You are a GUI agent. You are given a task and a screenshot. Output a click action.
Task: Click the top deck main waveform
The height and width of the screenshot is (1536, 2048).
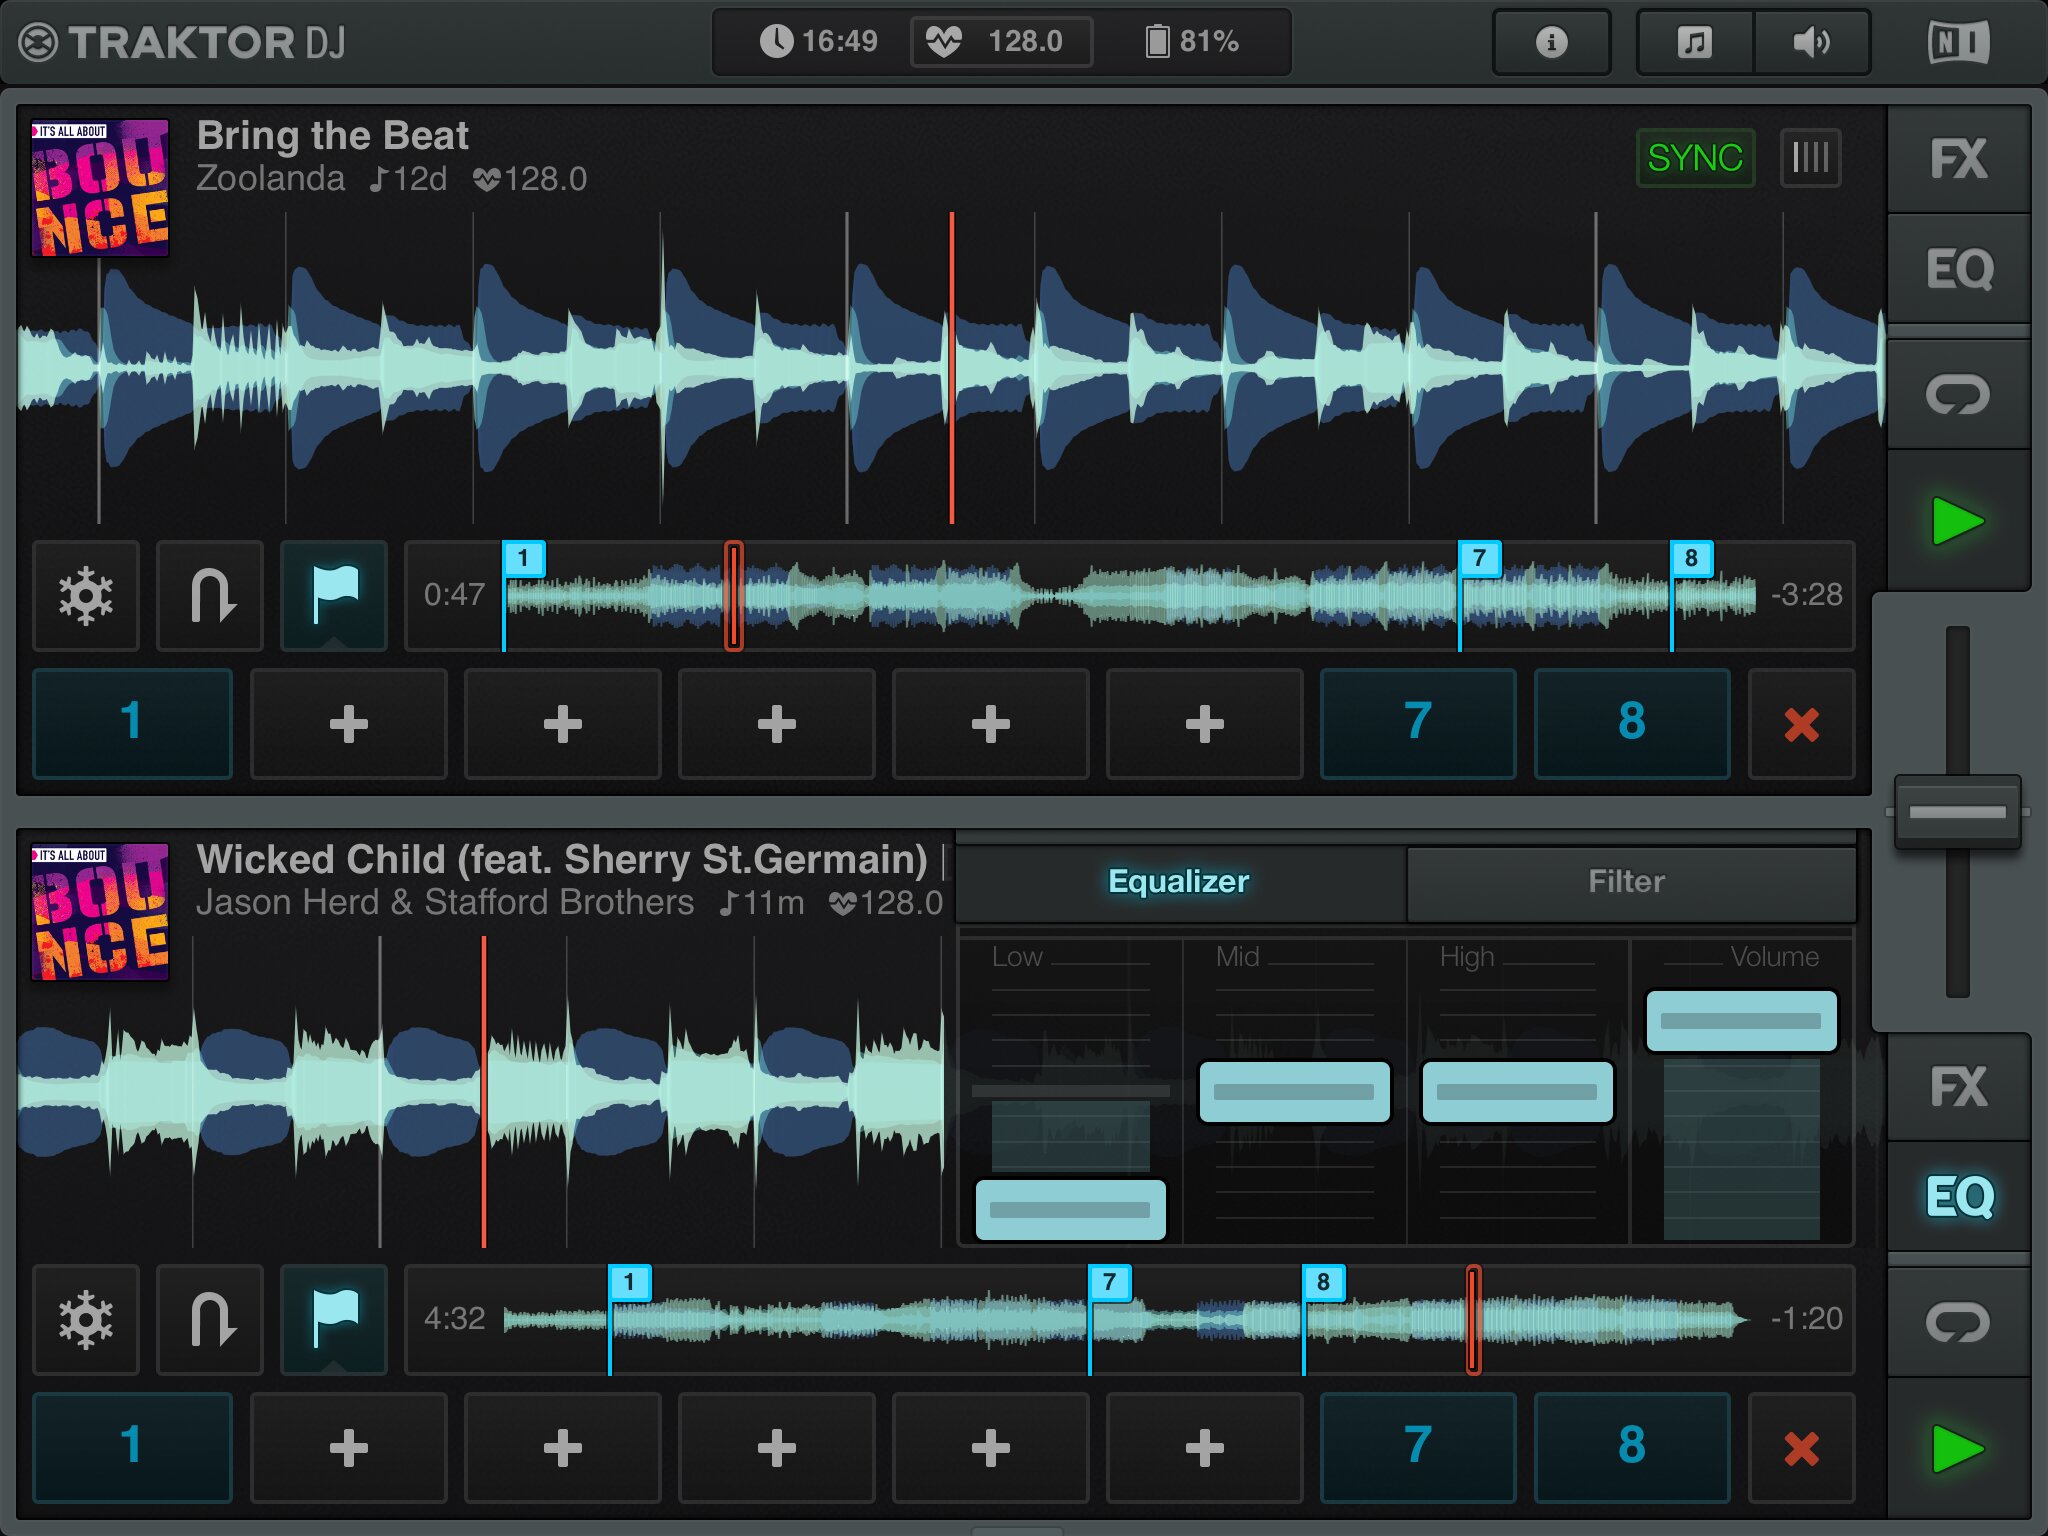(950, 368)
